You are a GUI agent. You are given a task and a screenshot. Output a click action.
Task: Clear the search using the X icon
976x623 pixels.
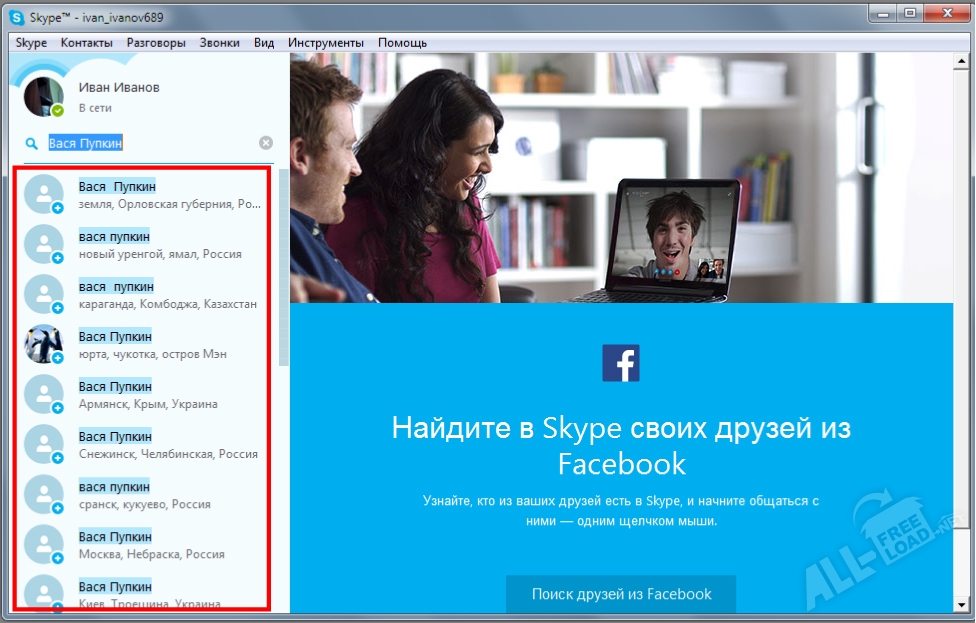pyautogui.click(x=265, y=143)
